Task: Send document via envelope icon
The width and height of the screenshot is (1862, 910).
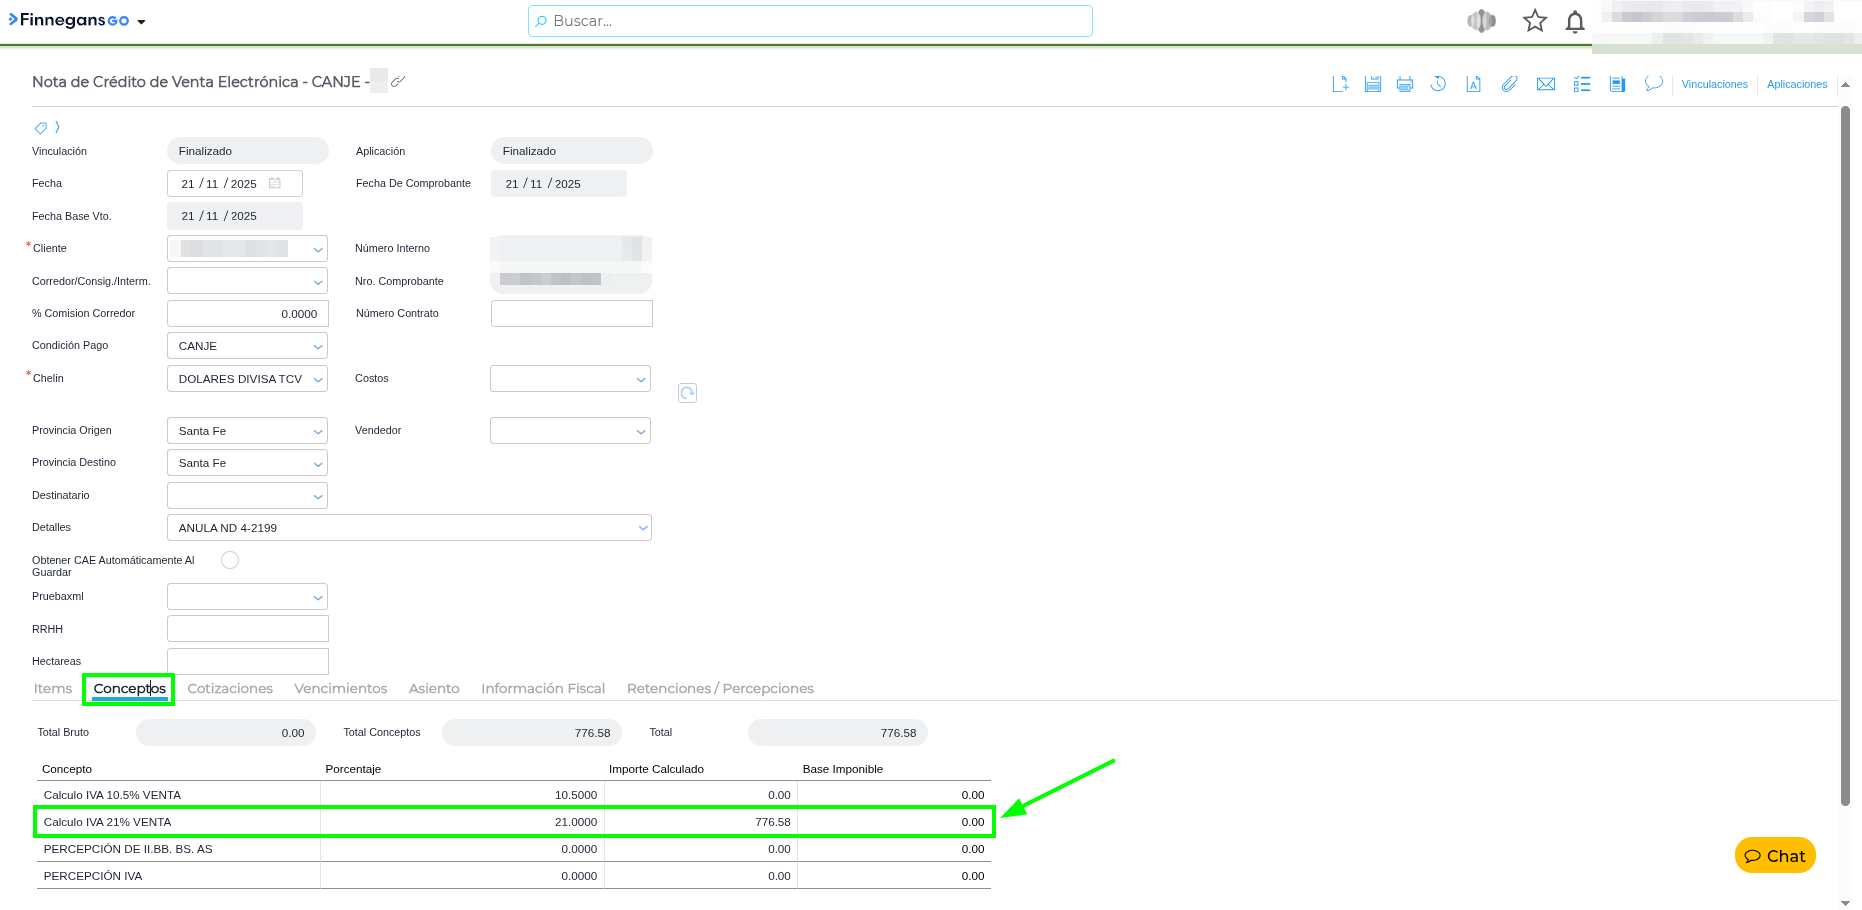Action: [1545, 84]
